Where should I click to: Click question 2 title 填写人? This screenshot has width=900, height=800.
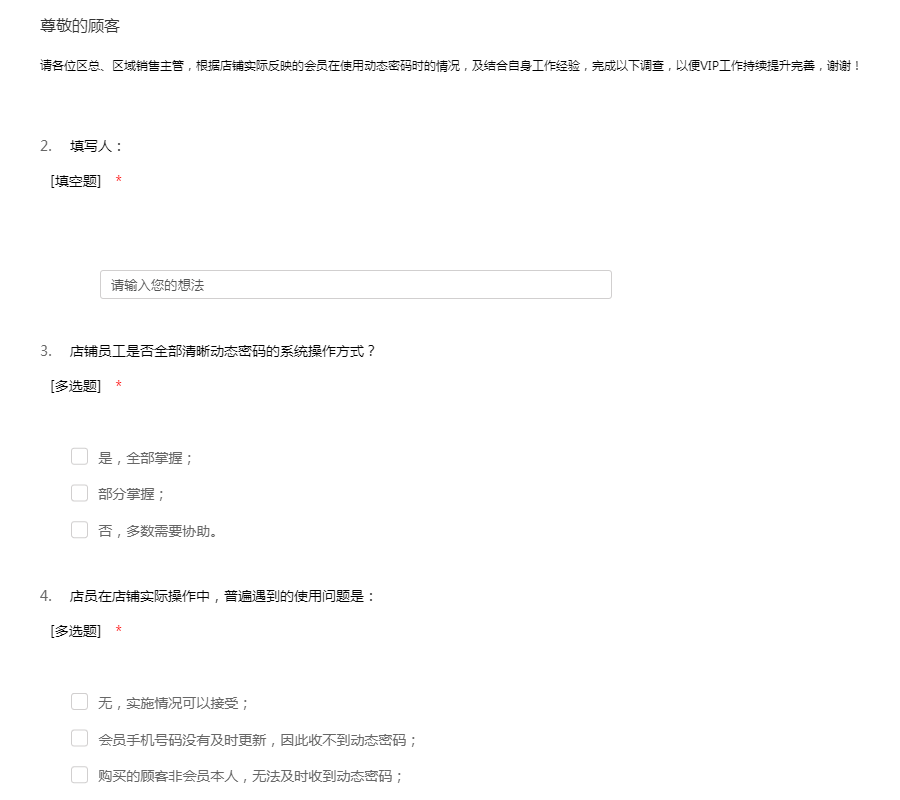(x=96, y=146)
